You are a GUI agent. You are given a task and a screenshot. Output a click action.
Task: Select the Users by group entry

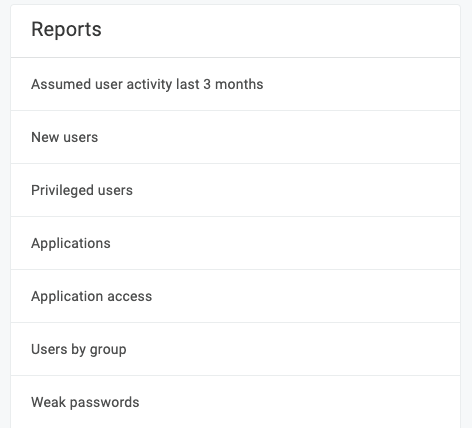[x=235, y=349]
